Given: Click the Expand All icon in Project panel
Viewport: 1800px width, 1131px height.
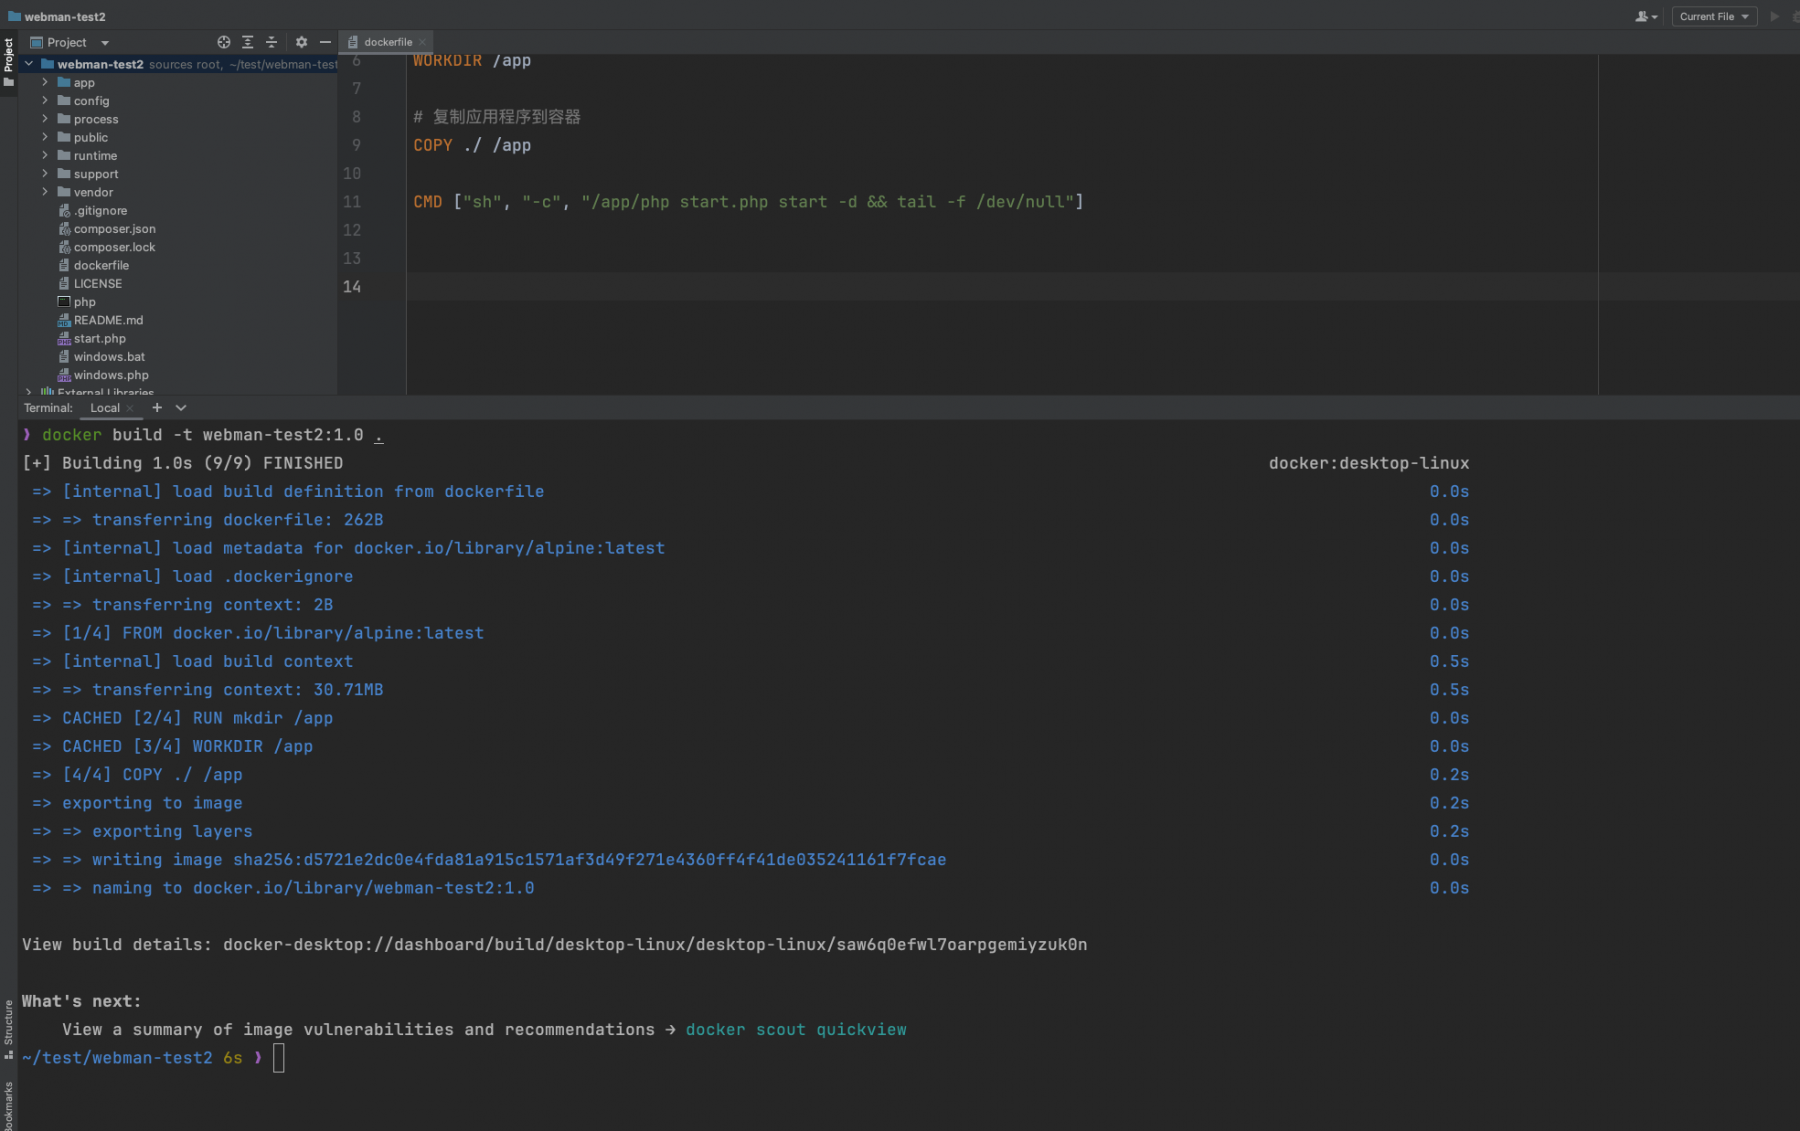Looking at the screenshot, I should (x=247, y=42).
